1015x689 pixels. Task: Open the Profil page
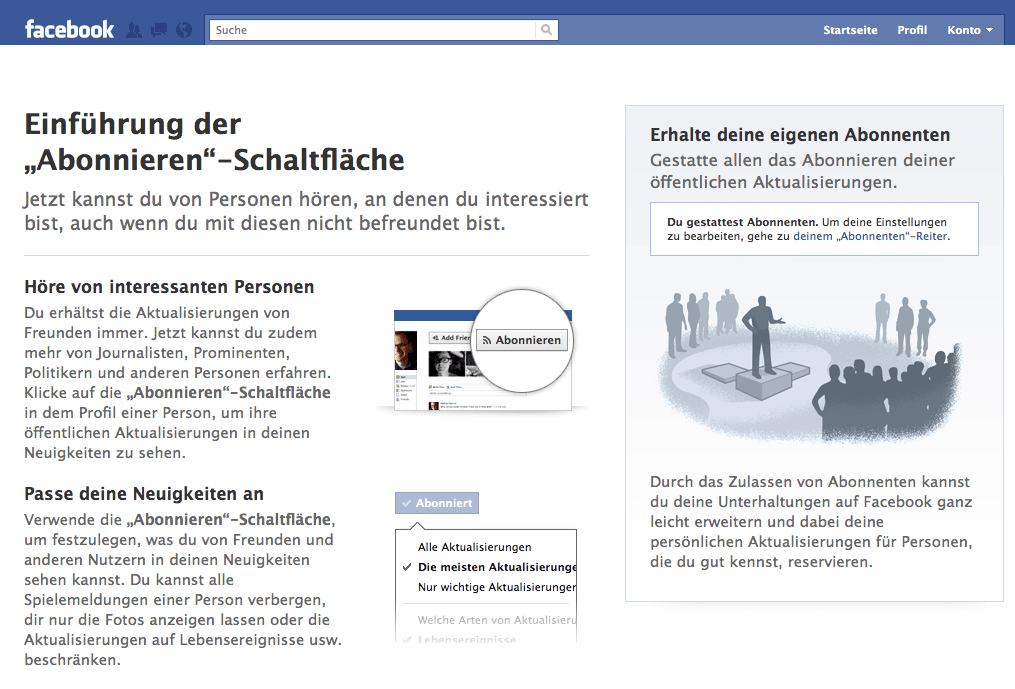click(x=911, y=30)
